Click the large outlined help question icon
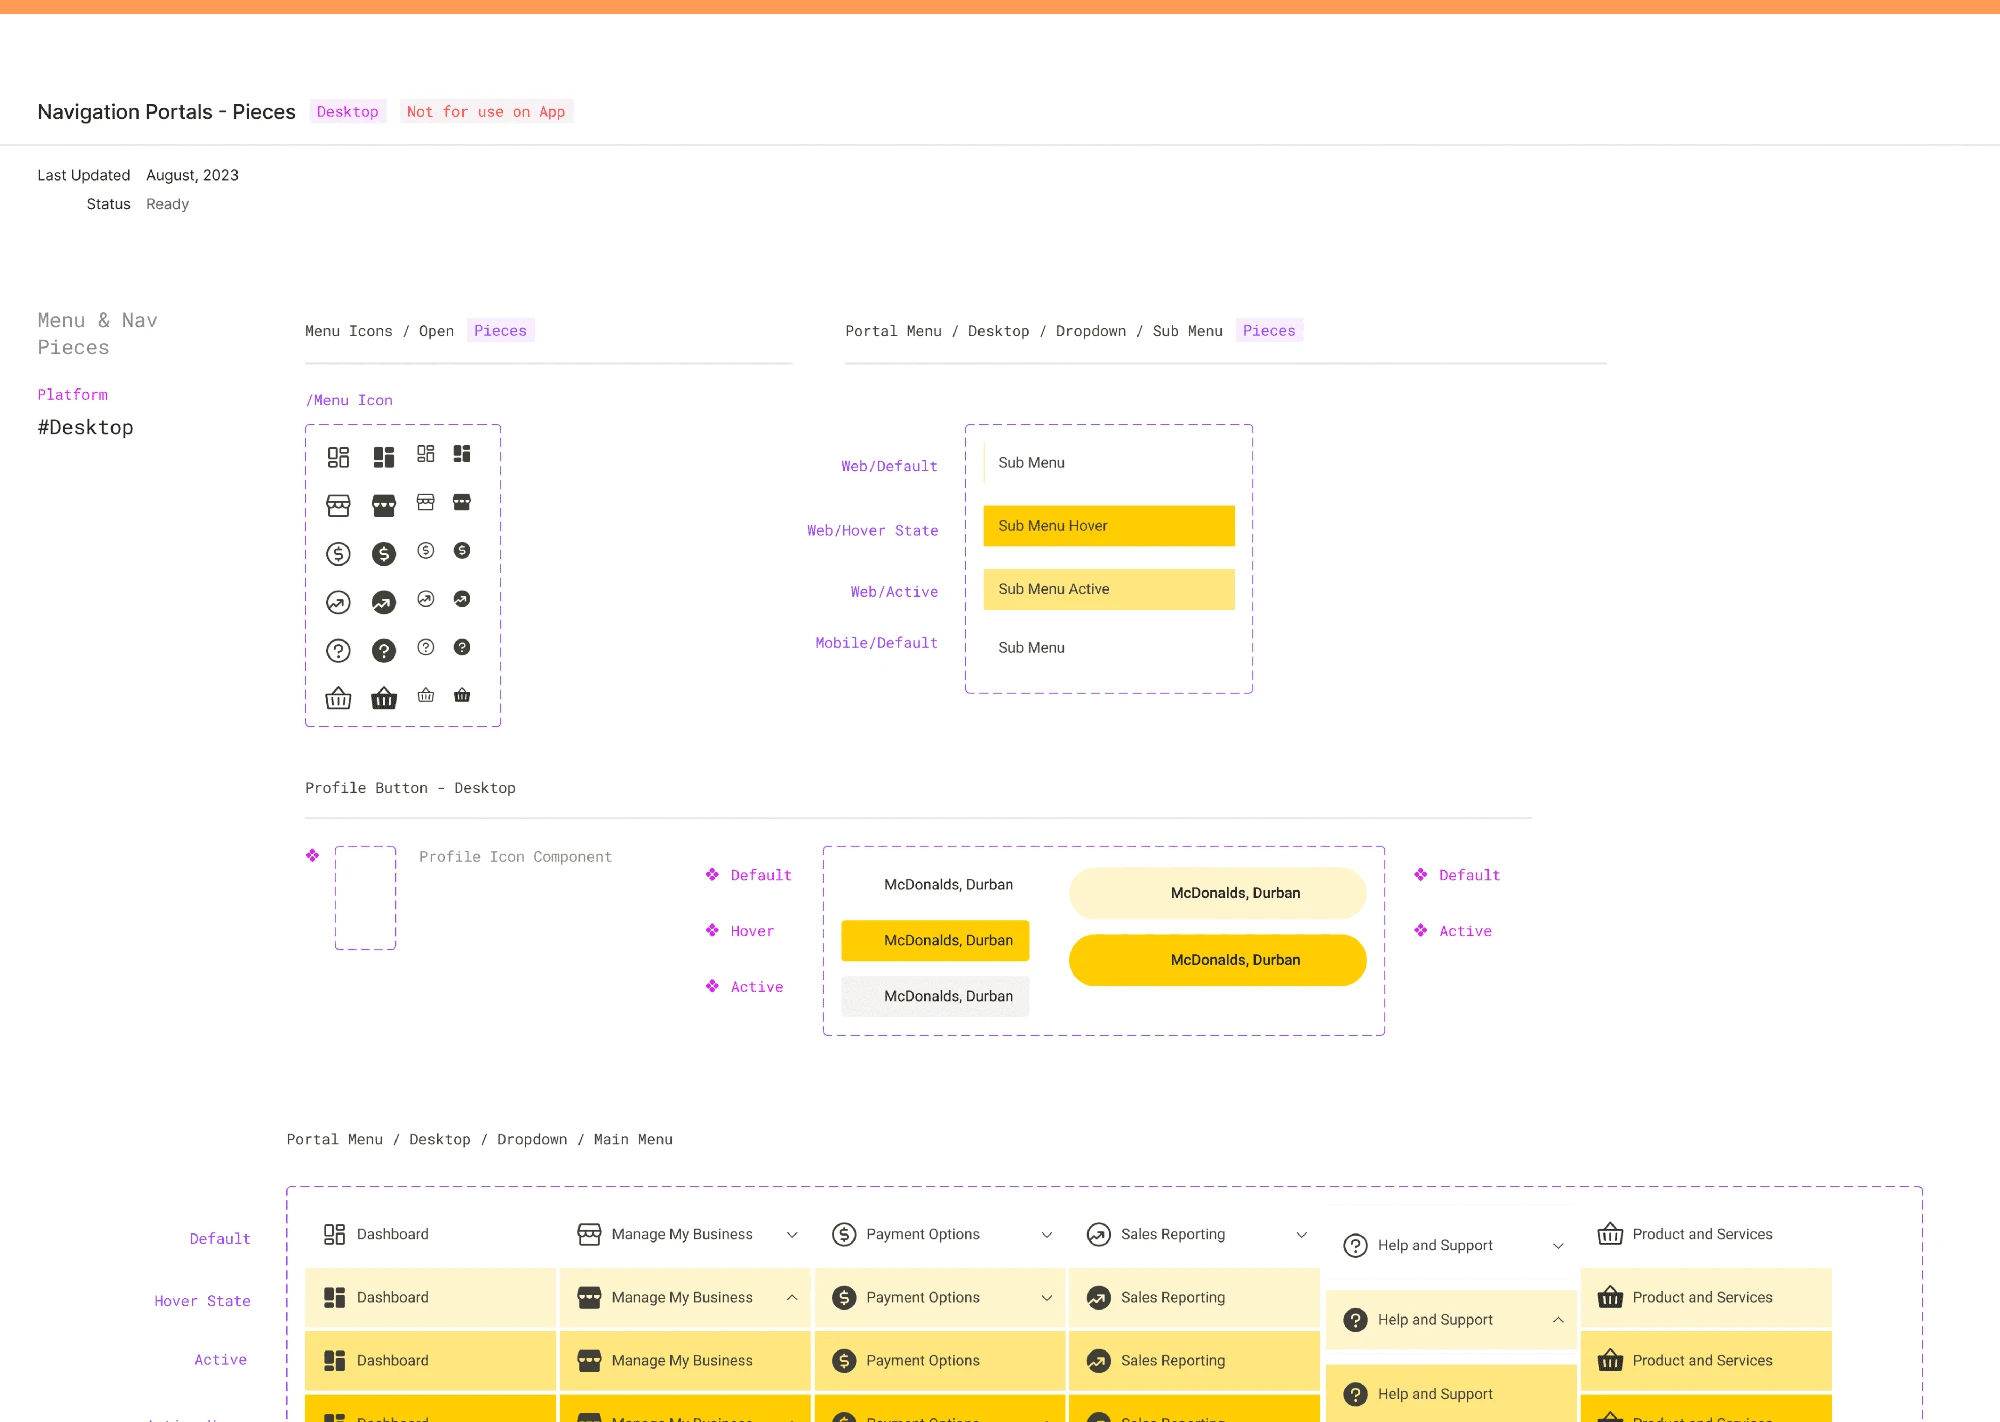Viewport: 2000px width, 1422px height. [x=338, y=651]
